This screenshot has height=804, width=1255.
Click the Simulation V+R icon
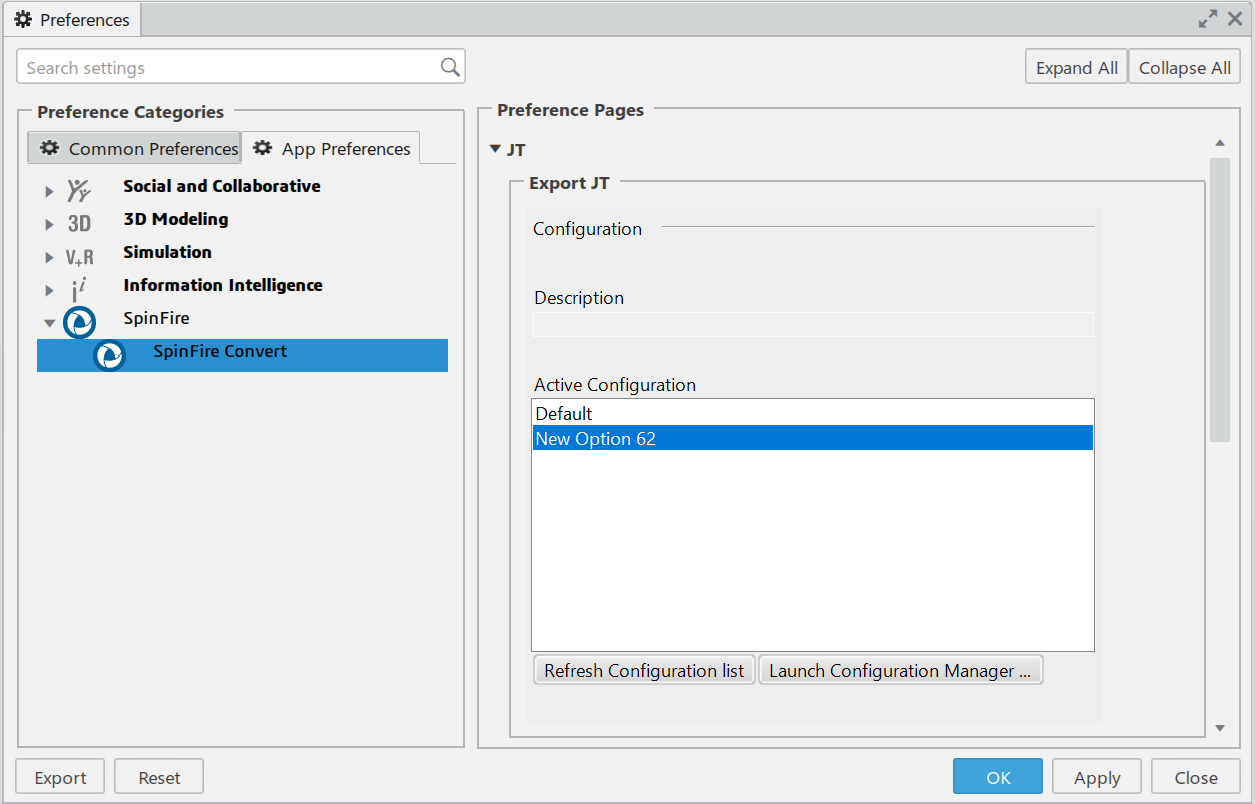point(79,257)
